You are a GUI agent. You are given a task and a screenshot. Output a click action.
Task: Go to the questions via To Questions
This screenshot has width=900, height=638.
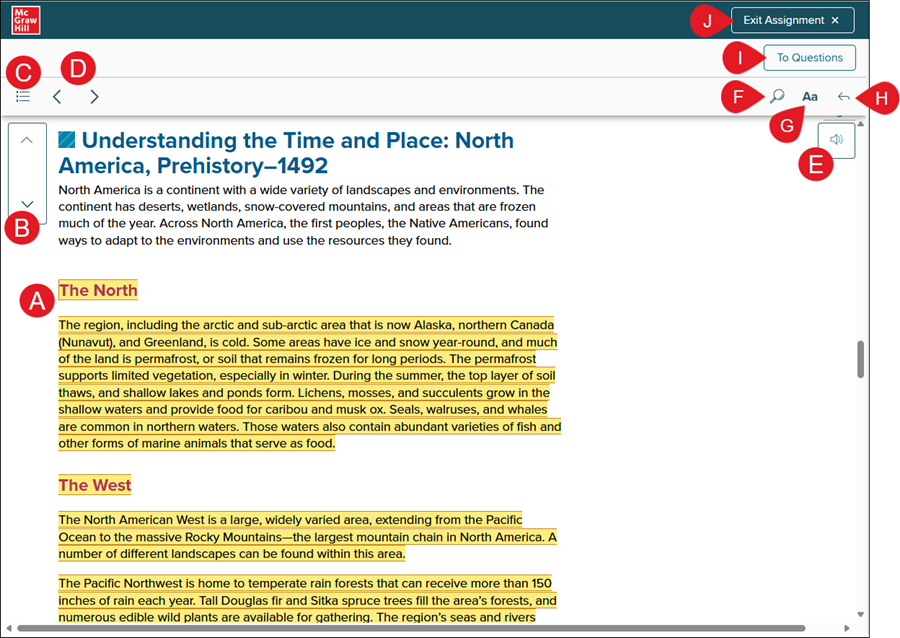pyautogui.click(x=809, y=58)
